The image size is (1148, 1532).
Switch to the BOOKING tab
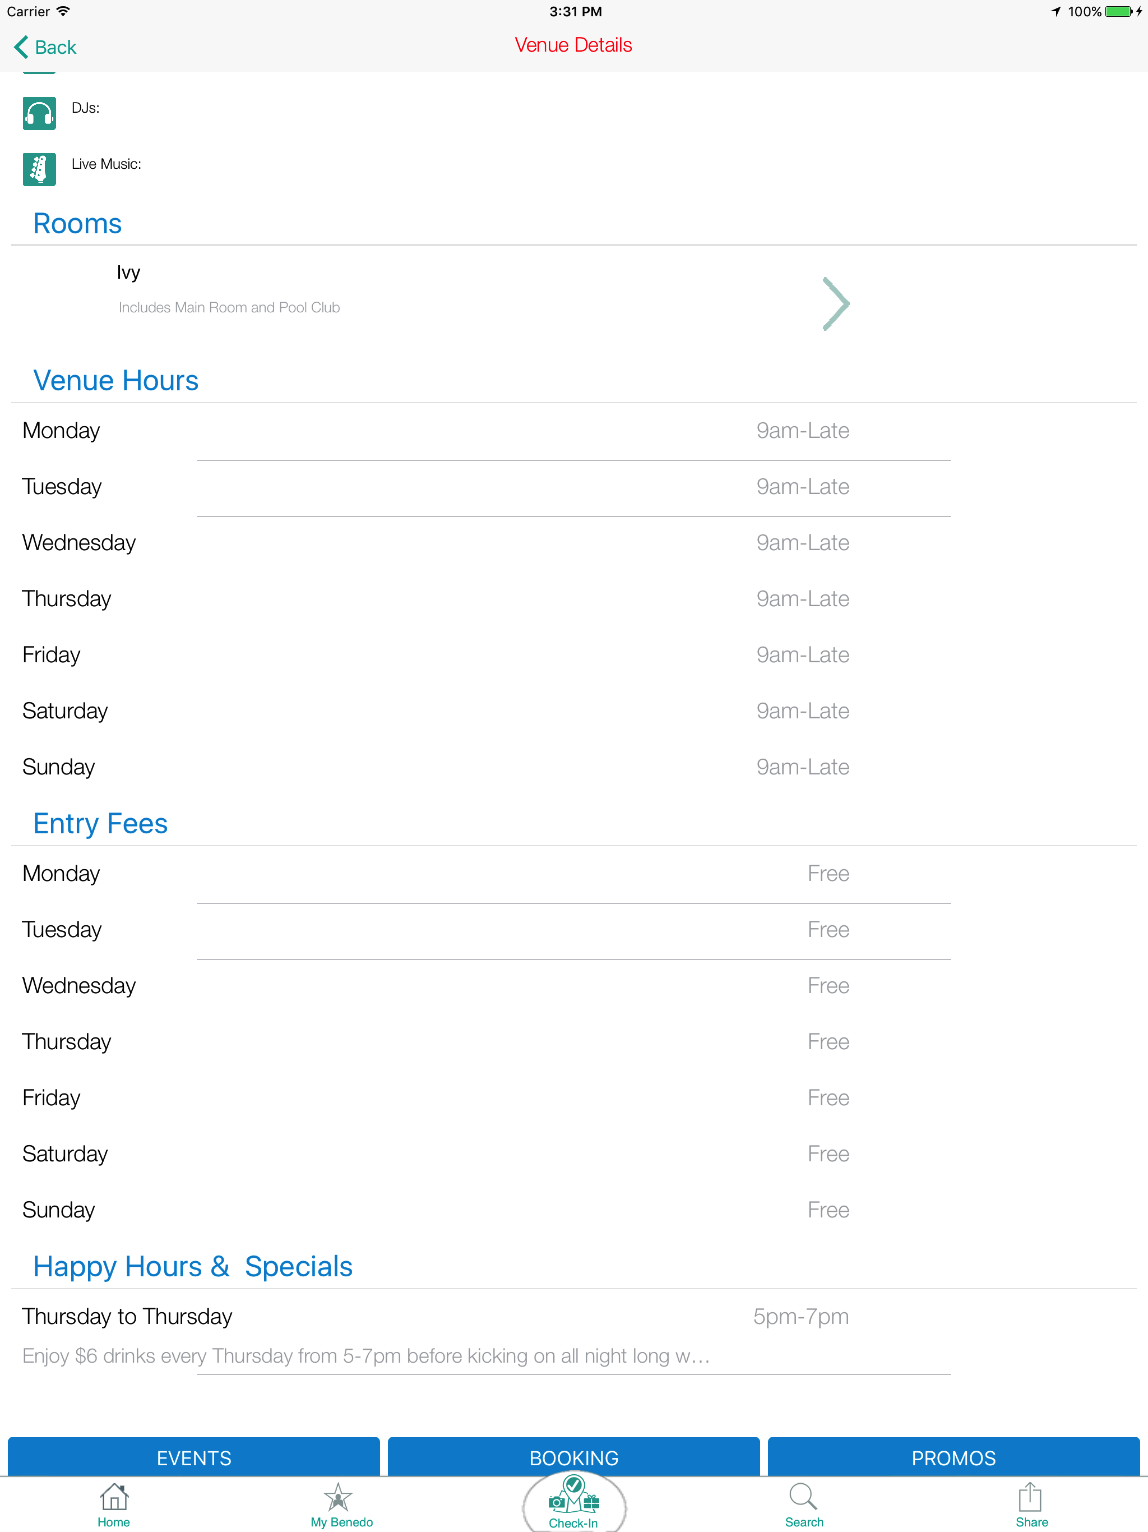coord(574,1457)
